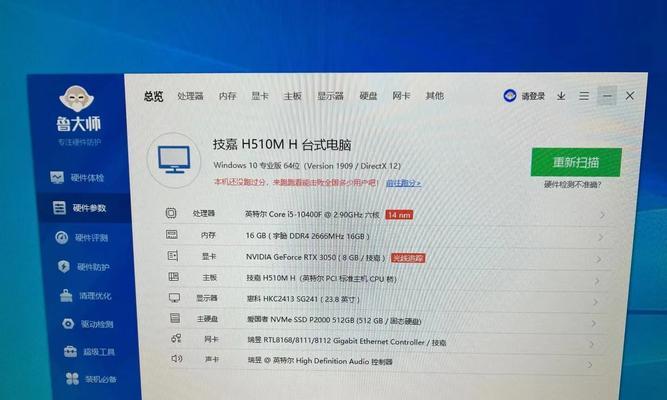
Task: Click the HKC2413 SG241 monitor text
Action: tap(303, 299)
